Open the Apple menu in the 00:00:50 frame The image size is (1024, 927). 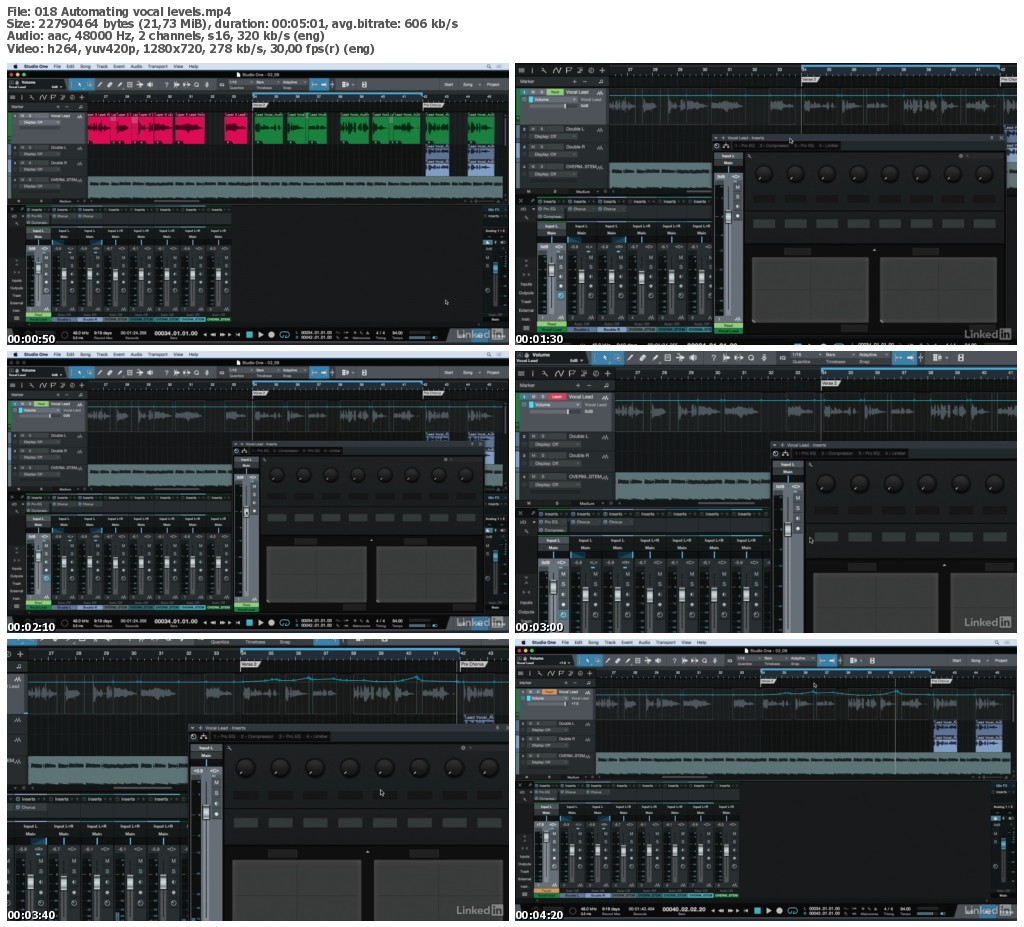(15, 66)
